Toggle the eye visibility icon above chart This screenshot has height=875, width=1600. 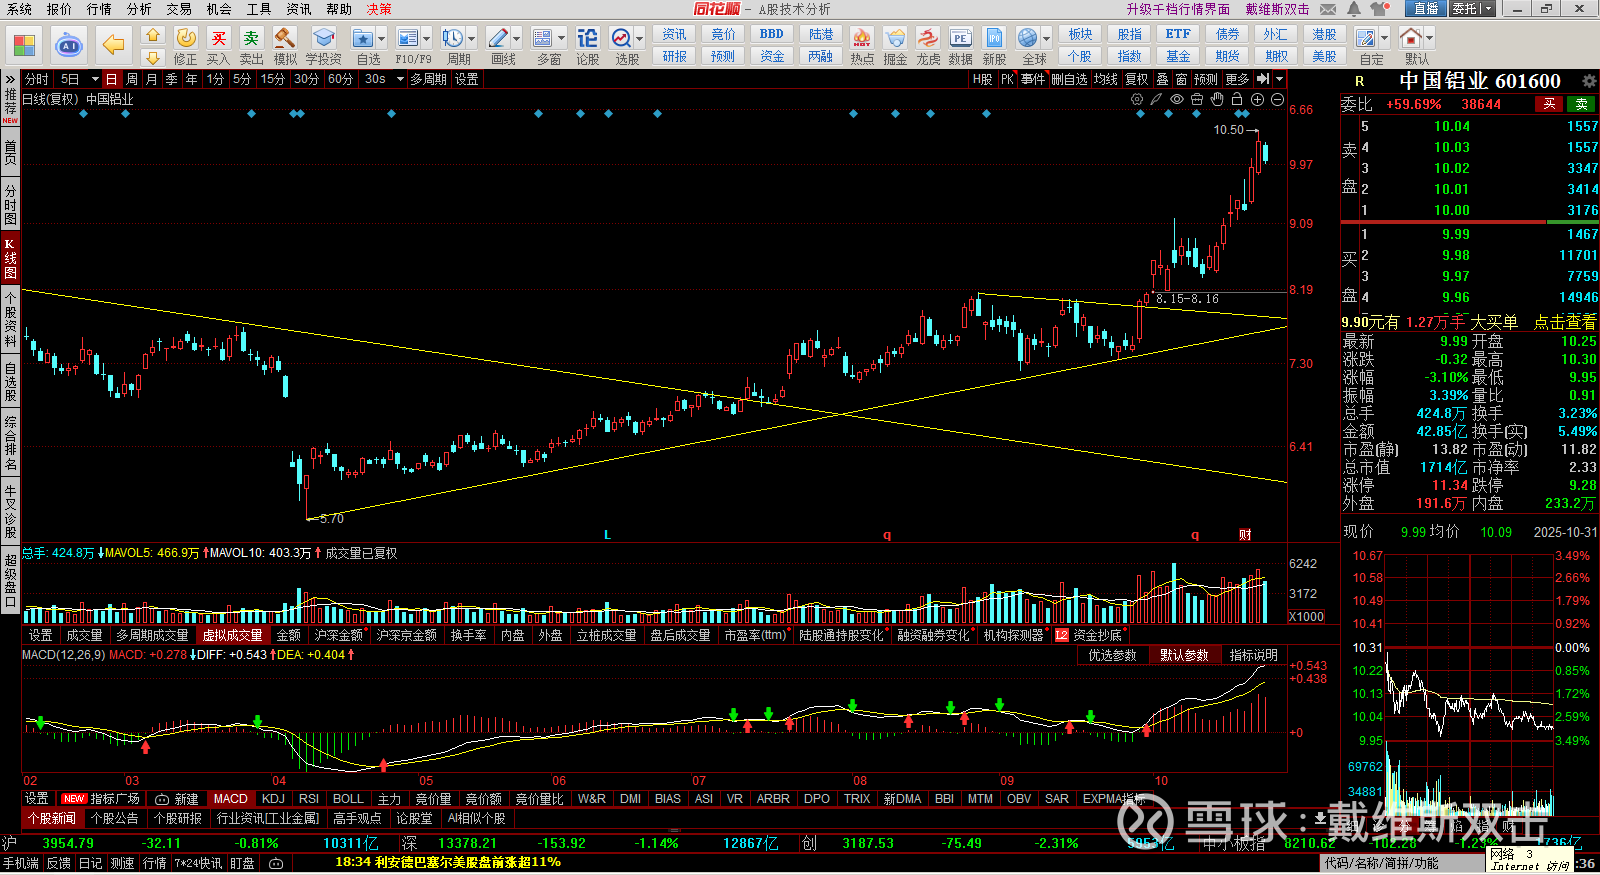pyautogui.click(x=1177, y=99)
